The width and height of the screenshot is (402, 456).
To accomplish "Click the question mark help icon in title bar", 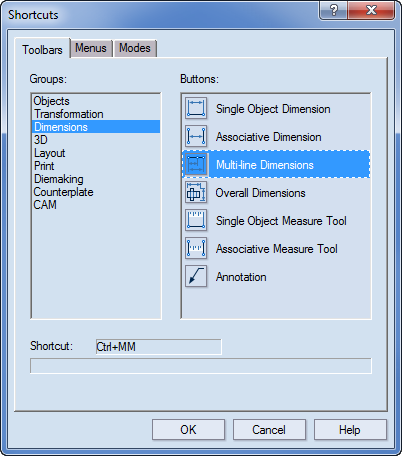I will 333,10.
